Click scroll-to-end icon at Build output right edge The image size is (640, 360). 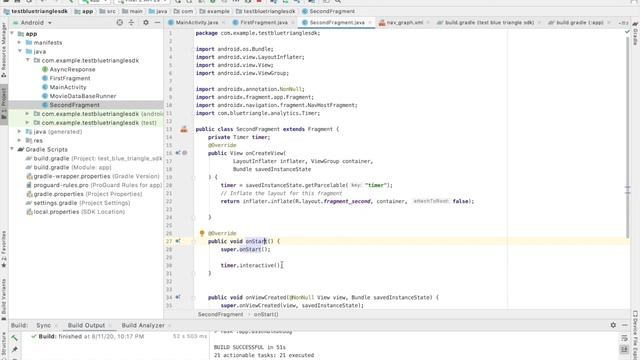tap(624, 350)
